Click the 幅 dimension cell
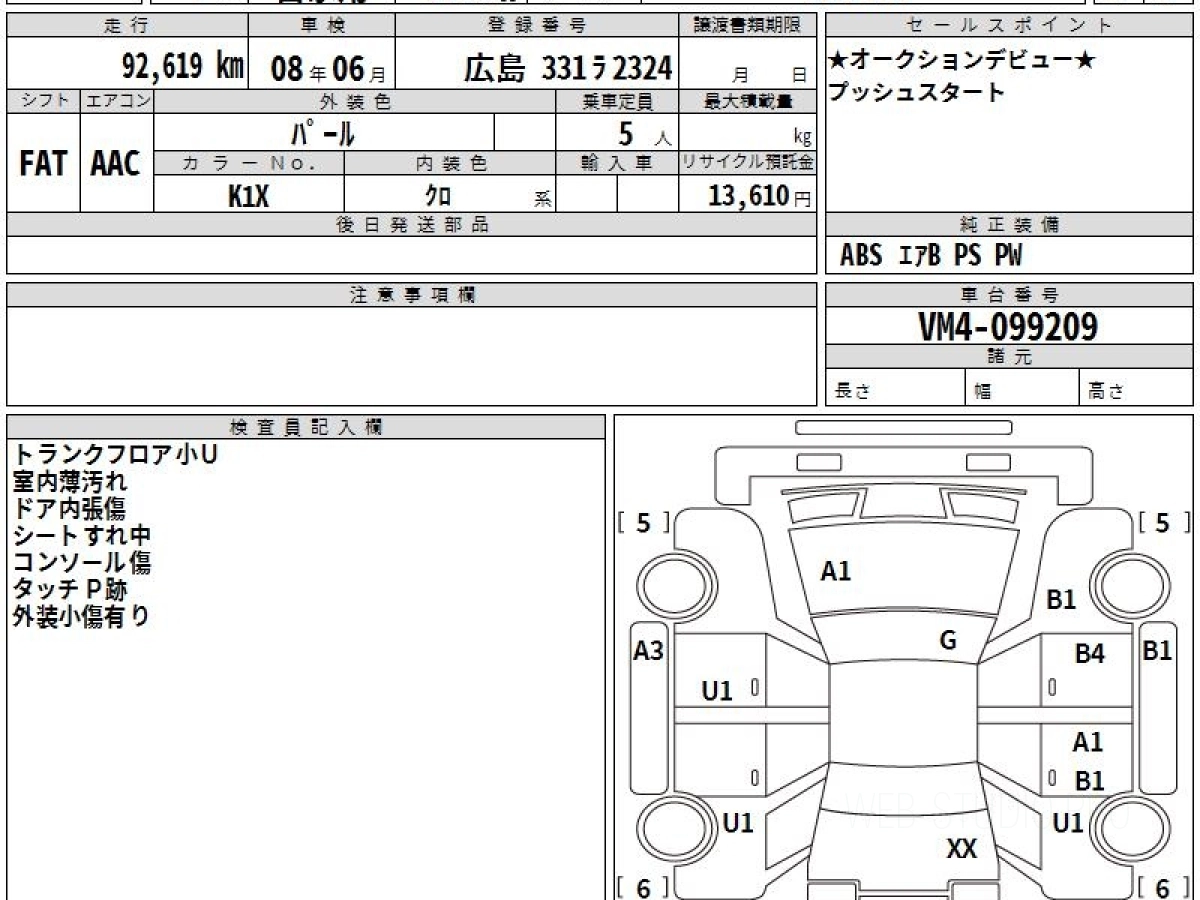1200x900 pixels. (x=1022, y=389)
